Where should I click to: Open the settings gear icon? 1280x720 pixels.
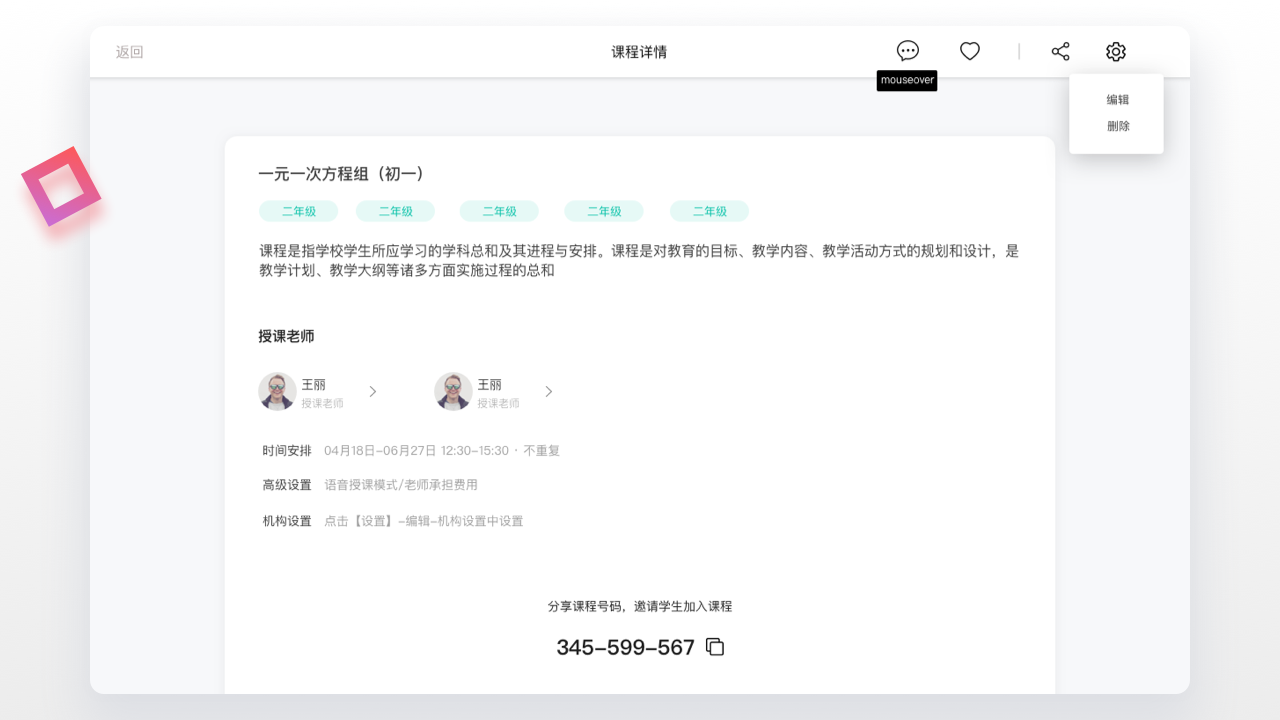[x=1115, y=51]
